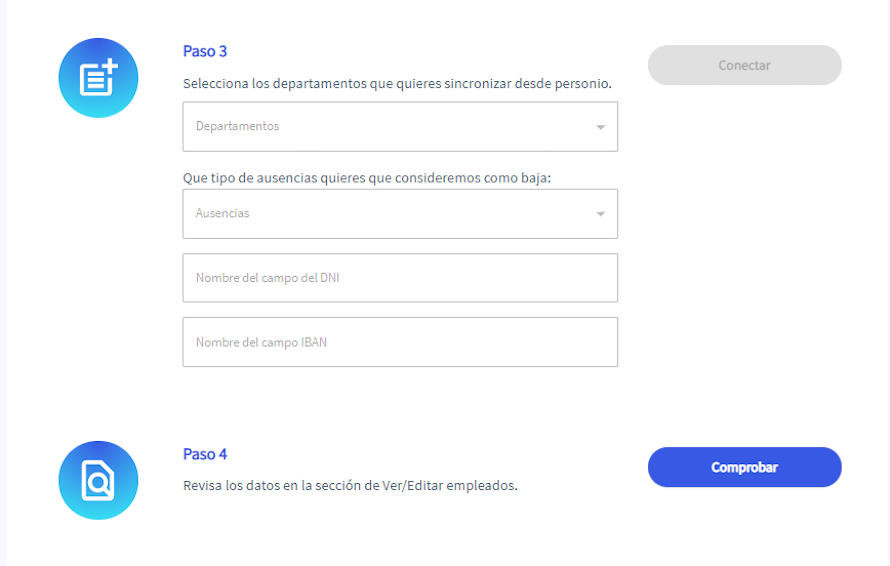890x566 pixels.
Task: Focus the Nombre del campo IBAN field
Action: (400, 342)
